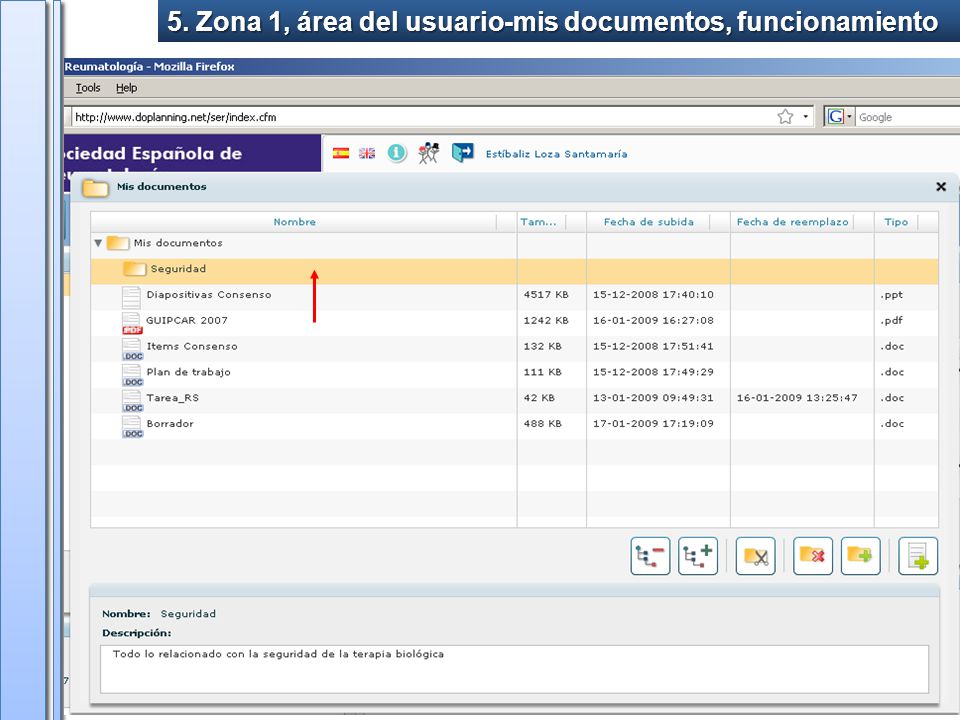Image resolution: width=960 pixels, height=720 pixels.
Task: Click the 15-12-2008 17:40:10 upload date
Action: 653,294
